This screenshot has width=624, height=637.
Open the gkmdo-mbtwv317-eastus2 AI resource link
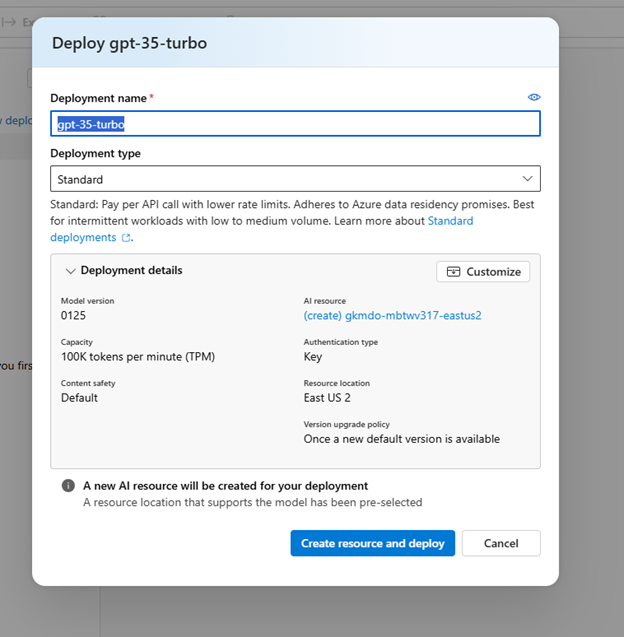click(393, 316)
